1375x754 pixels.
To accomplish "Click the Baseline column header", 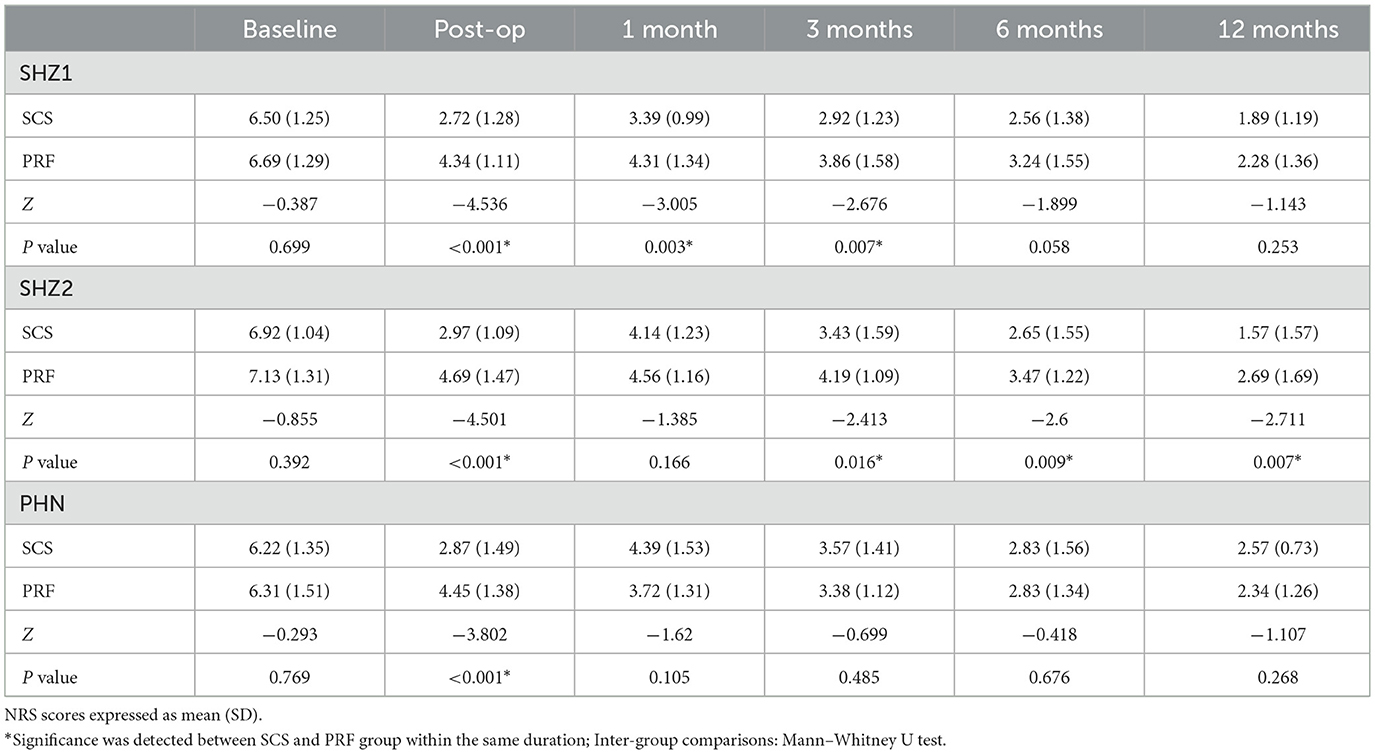I will point(288,30).
